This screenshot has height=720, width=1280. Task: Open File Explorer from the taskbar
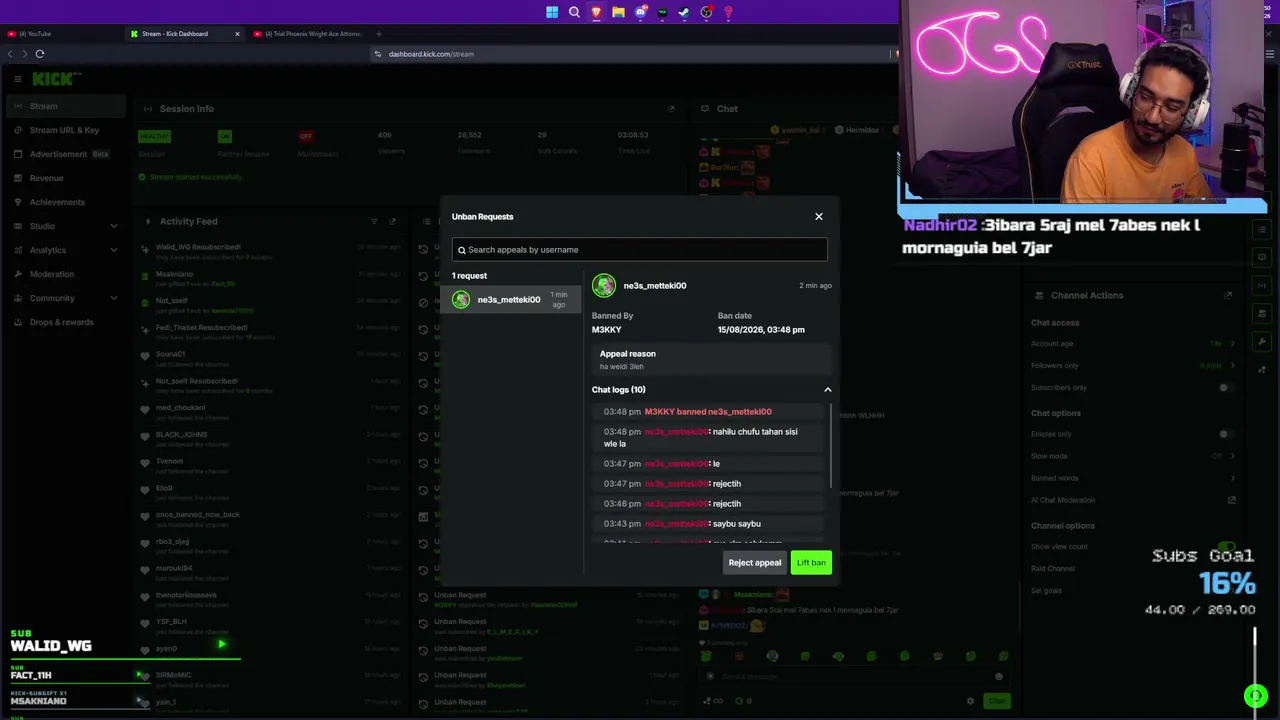618,12
